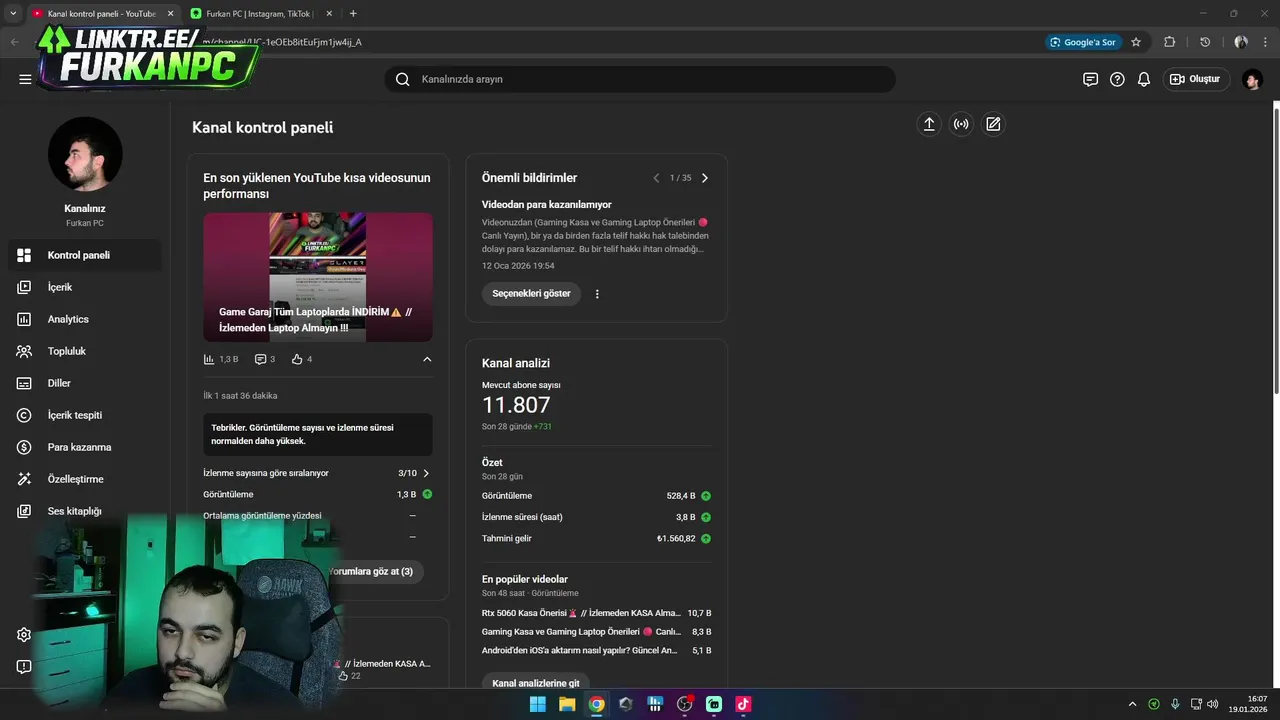1280x720 pixels.
Task: Go to next important notification
Action: [705, 178]
